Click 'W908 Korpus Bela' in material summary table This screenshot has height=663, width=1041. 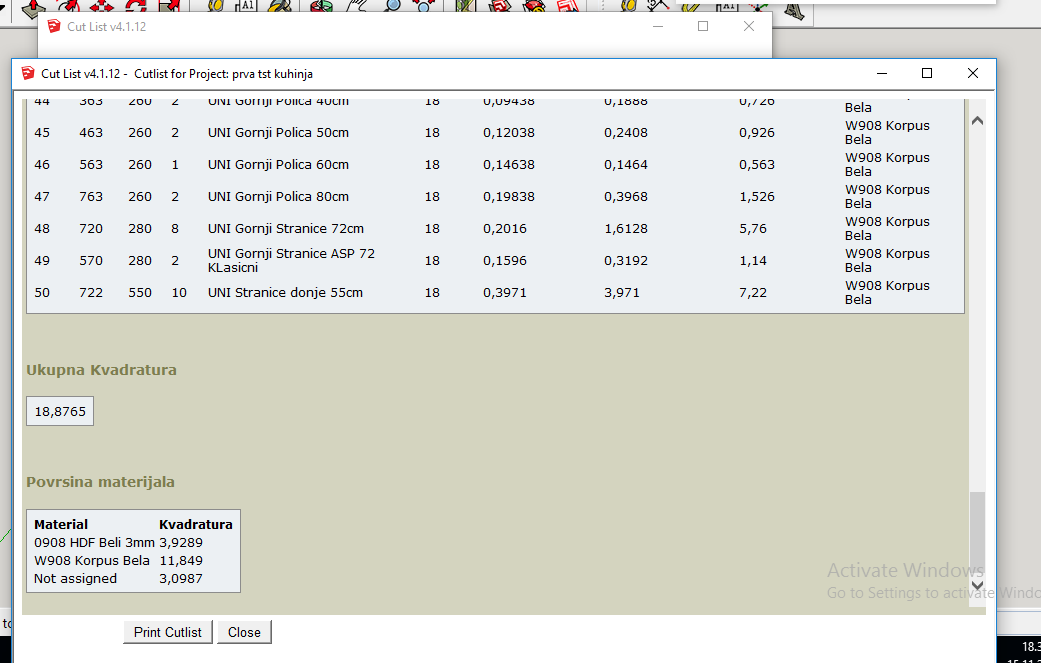coord(92,561)
